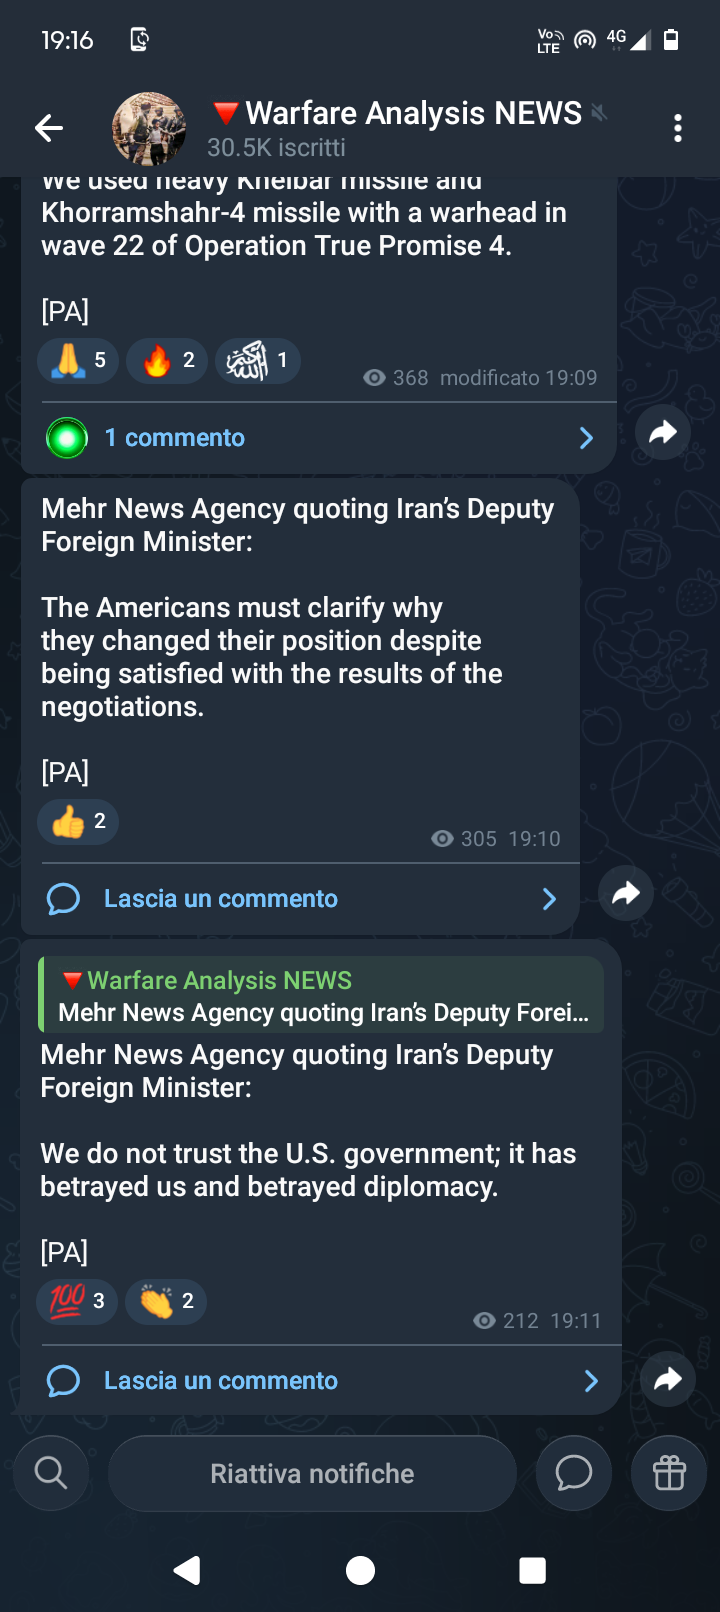Tap the search magnifier icon

point(50,1473)
